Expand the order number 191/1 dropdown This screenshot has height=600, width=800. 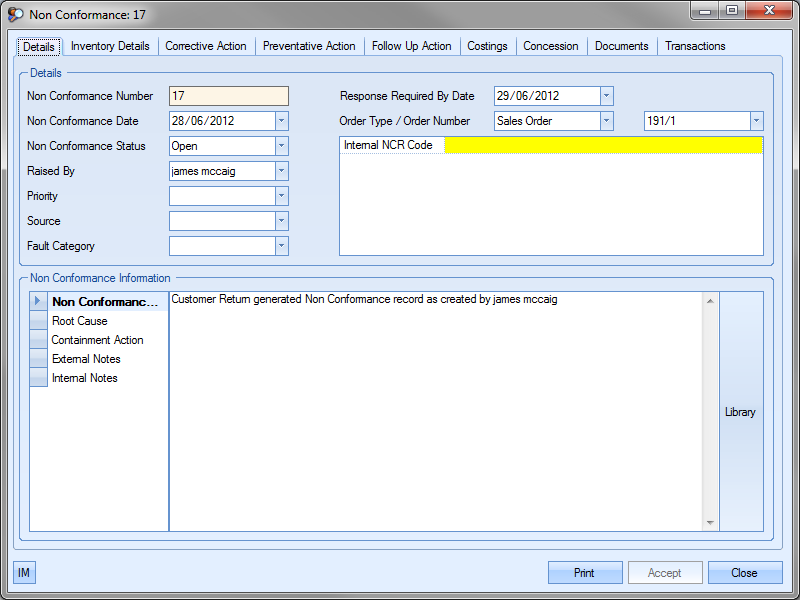[x=755, y=121]
